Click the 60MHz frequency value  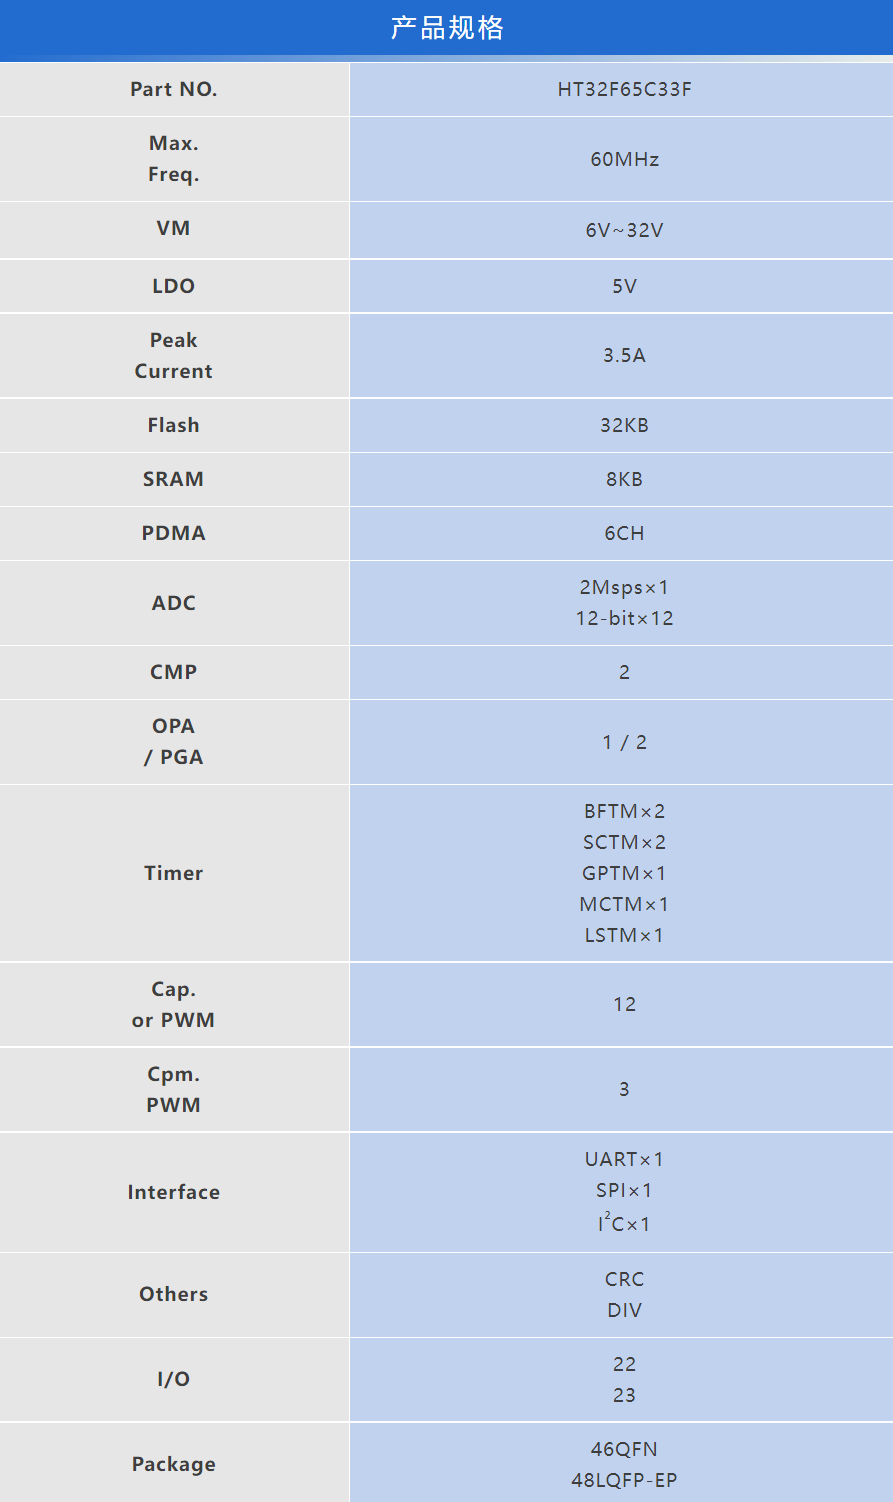[624, 159]
